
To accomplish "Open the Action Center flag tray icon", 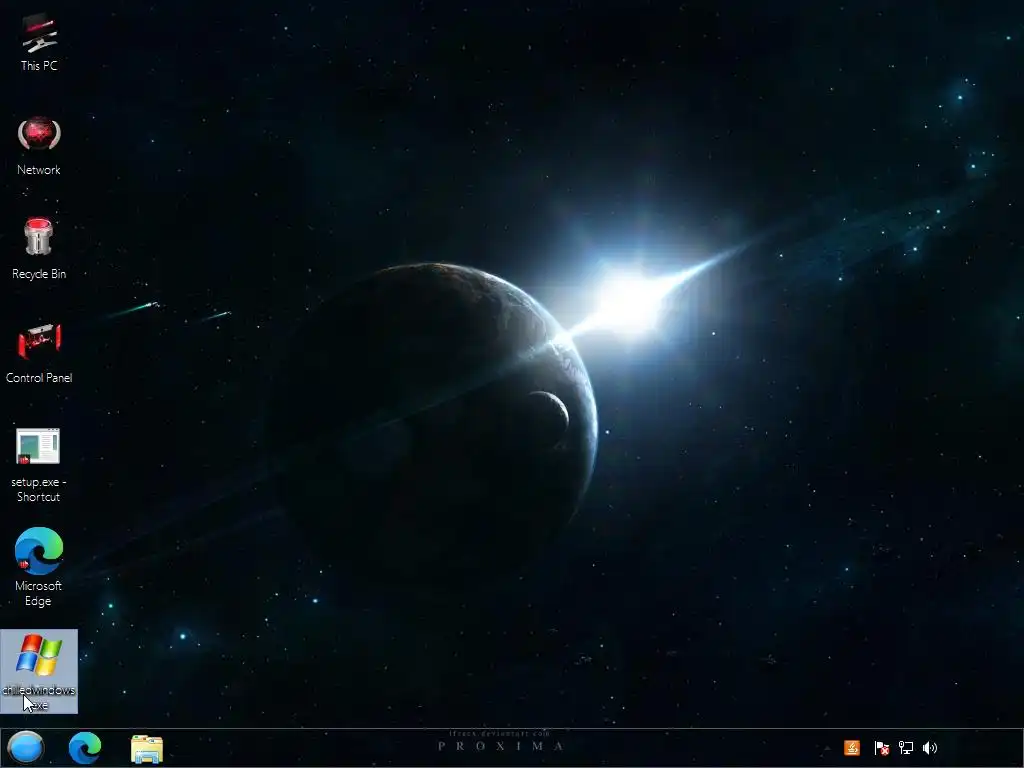I will pos(881,748).
